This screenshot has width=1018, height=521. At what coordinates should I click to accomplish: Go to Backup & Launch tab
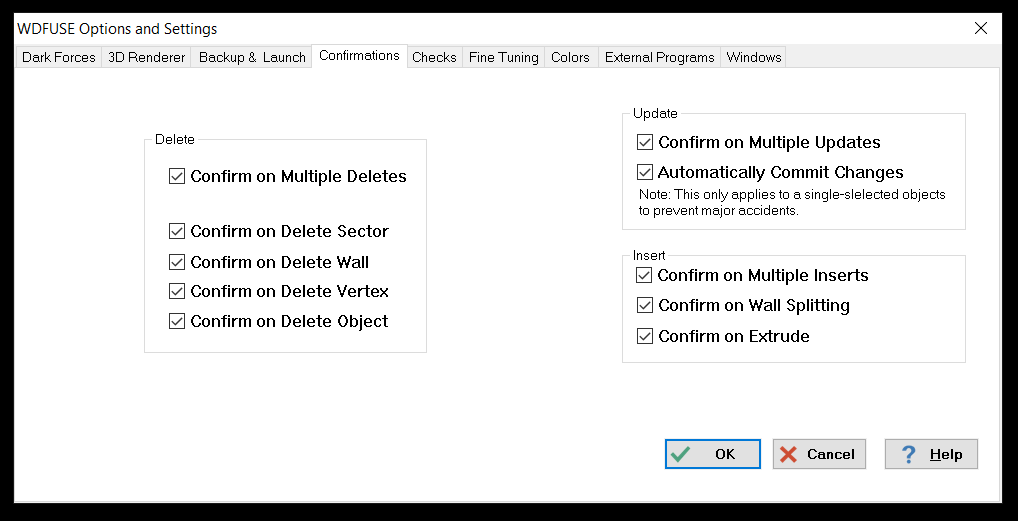pyautogui.click(x=252, y=57)
